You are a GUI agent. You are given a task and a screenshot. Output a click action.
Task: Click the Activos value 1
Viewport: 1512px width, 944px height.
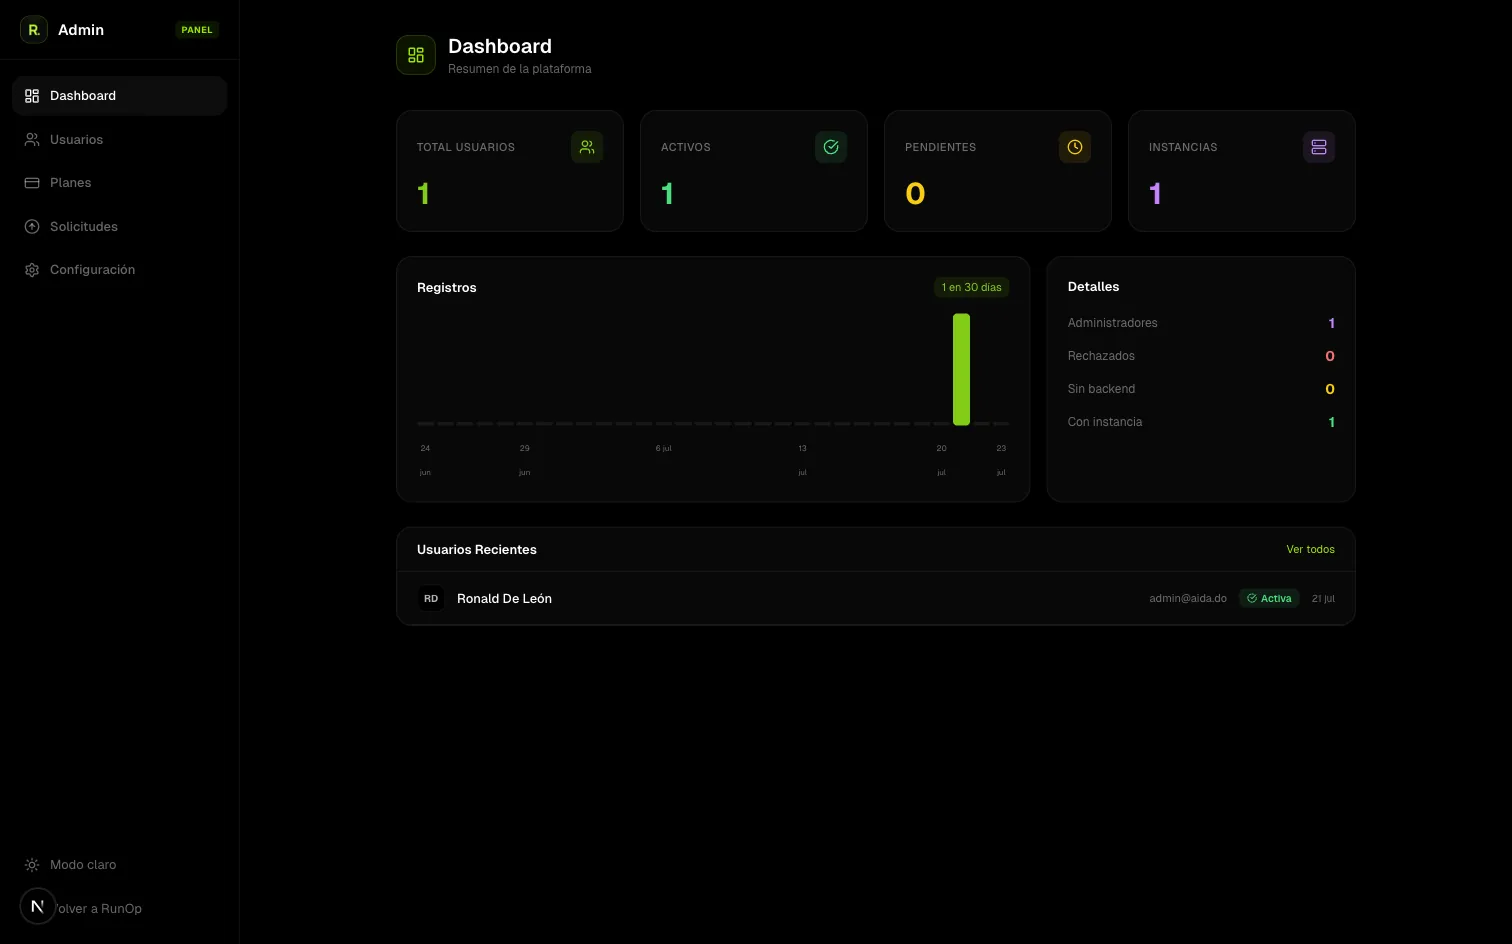(x=668, y=194)
